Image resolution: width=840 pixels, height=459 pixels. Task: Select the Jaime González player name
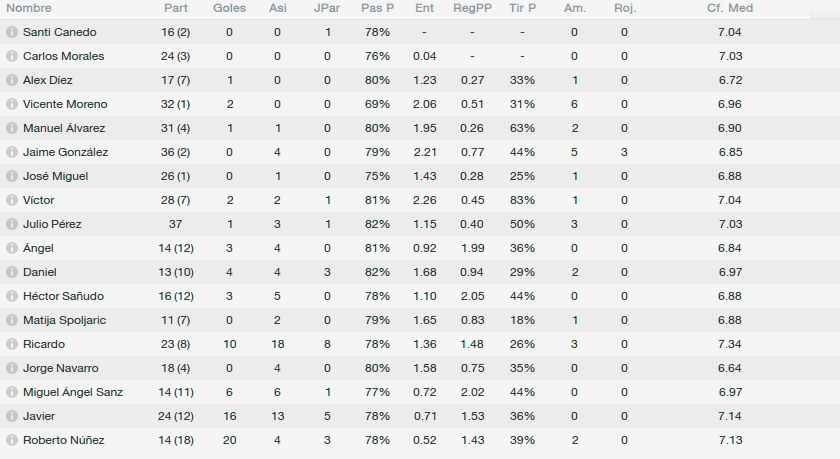pyautogui.click(x=65, y=152)
